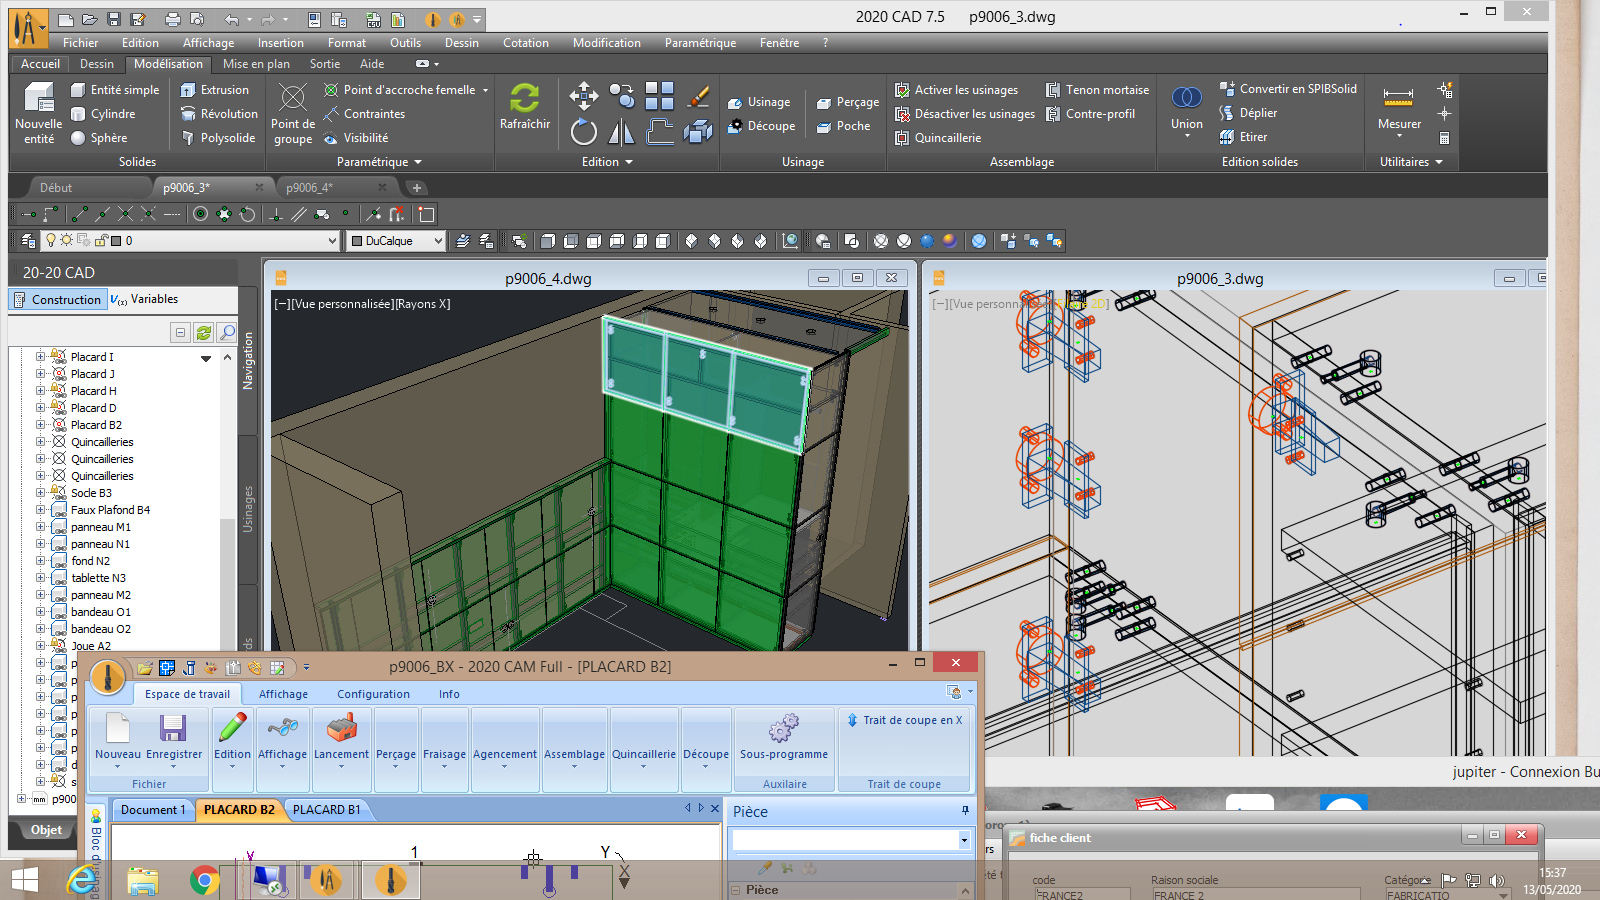Screen dimensions: 1600x900
Task: Expand the Placard I tree node
Action: (40, 356)
